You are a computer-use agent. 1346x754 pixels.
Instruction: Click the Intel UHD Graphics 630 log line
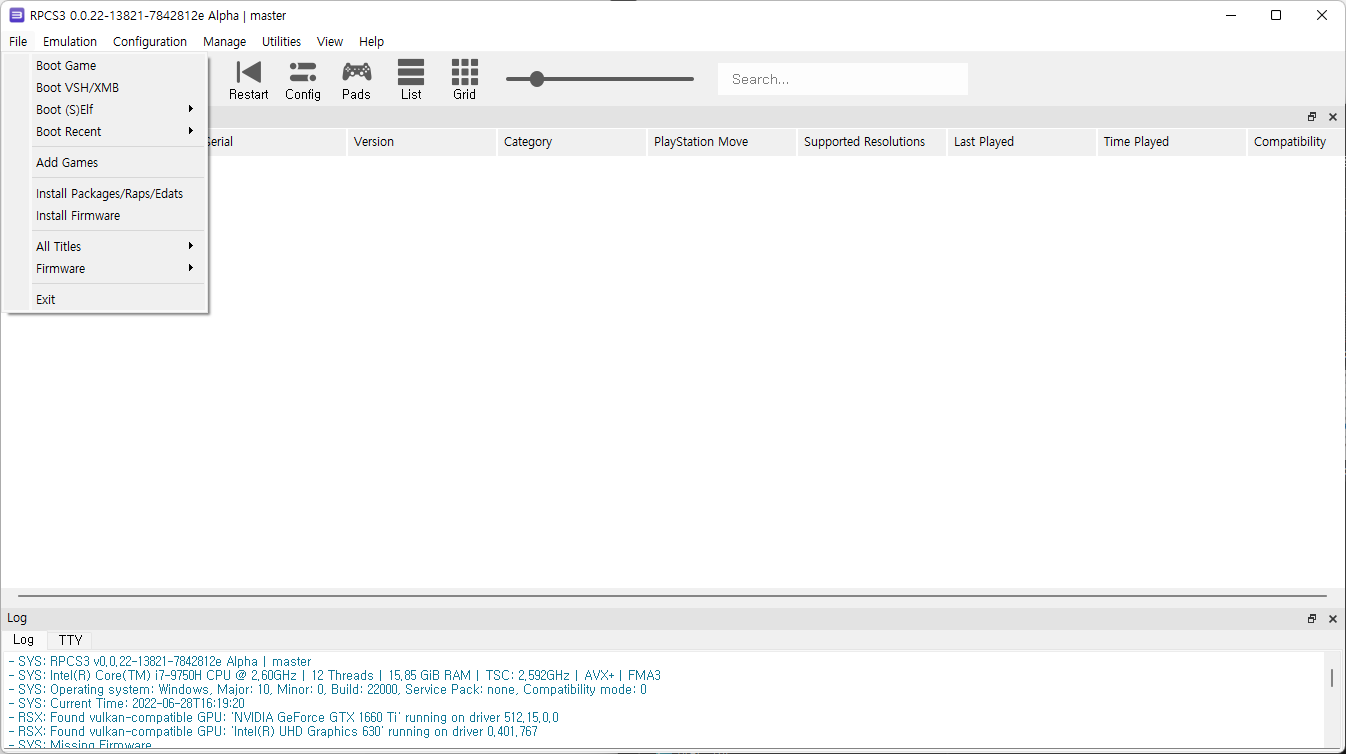[x=272, y=732]
